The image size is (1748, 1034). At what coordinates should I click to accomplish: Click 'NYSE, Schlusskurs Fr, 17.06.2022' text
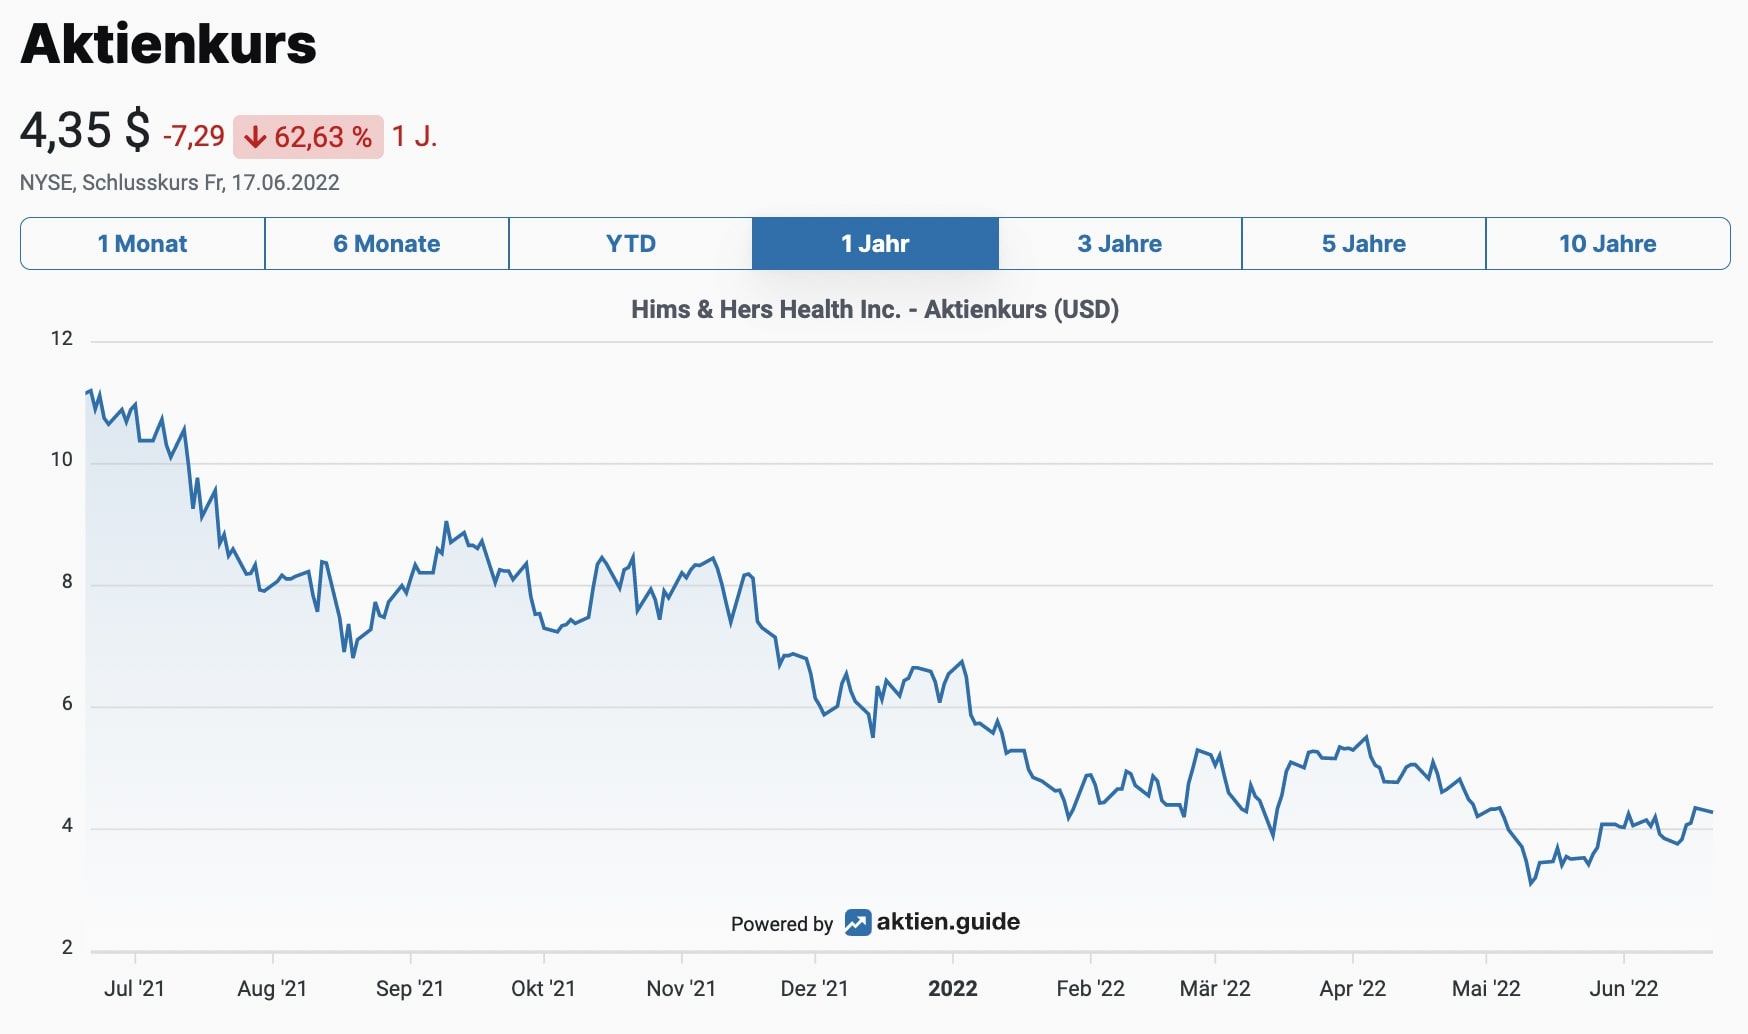tap(180, 183)
